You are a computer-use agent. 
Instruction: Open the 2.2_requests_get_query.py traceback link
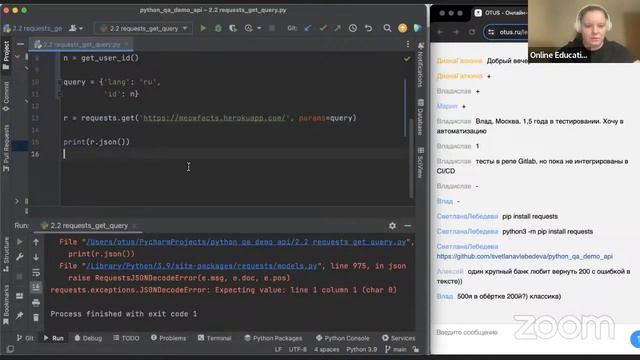[246, 242]
